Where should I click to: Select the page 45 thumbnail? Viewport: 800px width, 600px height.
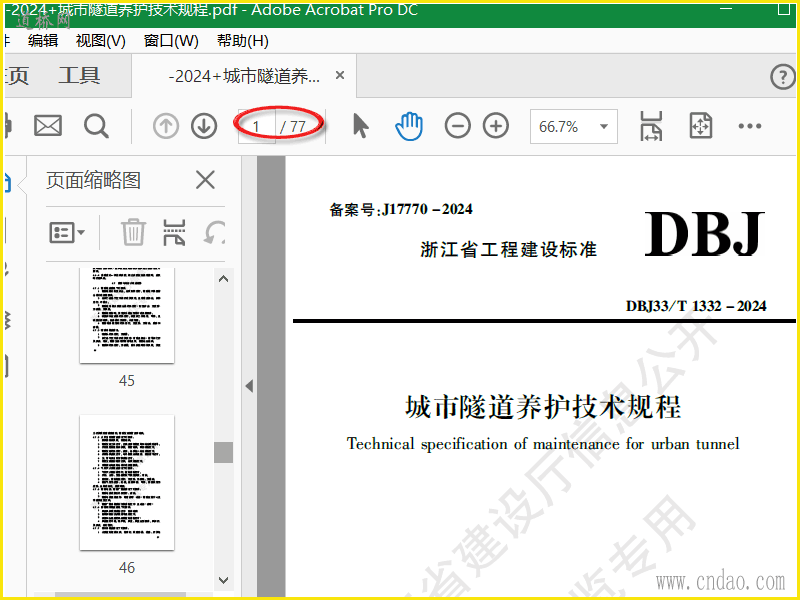pyautogui.click(x=127, y=315)
